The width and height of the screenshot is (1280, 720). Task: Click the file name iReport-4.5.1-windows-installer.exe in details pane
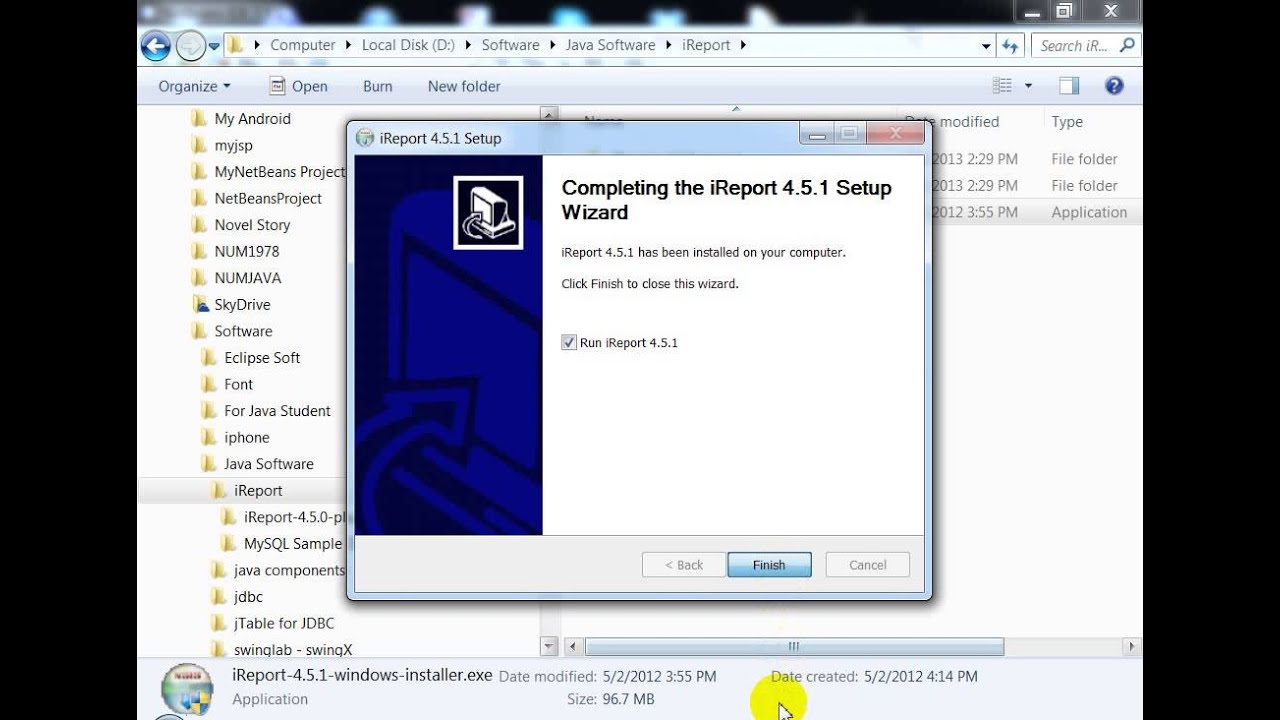pyautogui.click(x=362, y=675)
